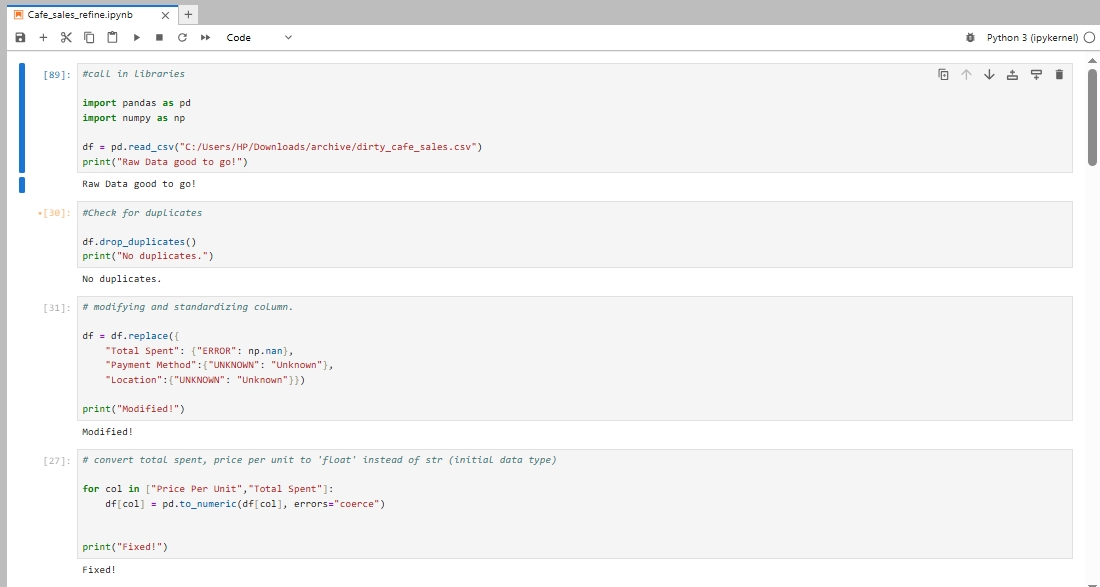Viewport: 1100px width, 587px height.
Task: Click the notebook icon on the tab
Action: point(19,15)
